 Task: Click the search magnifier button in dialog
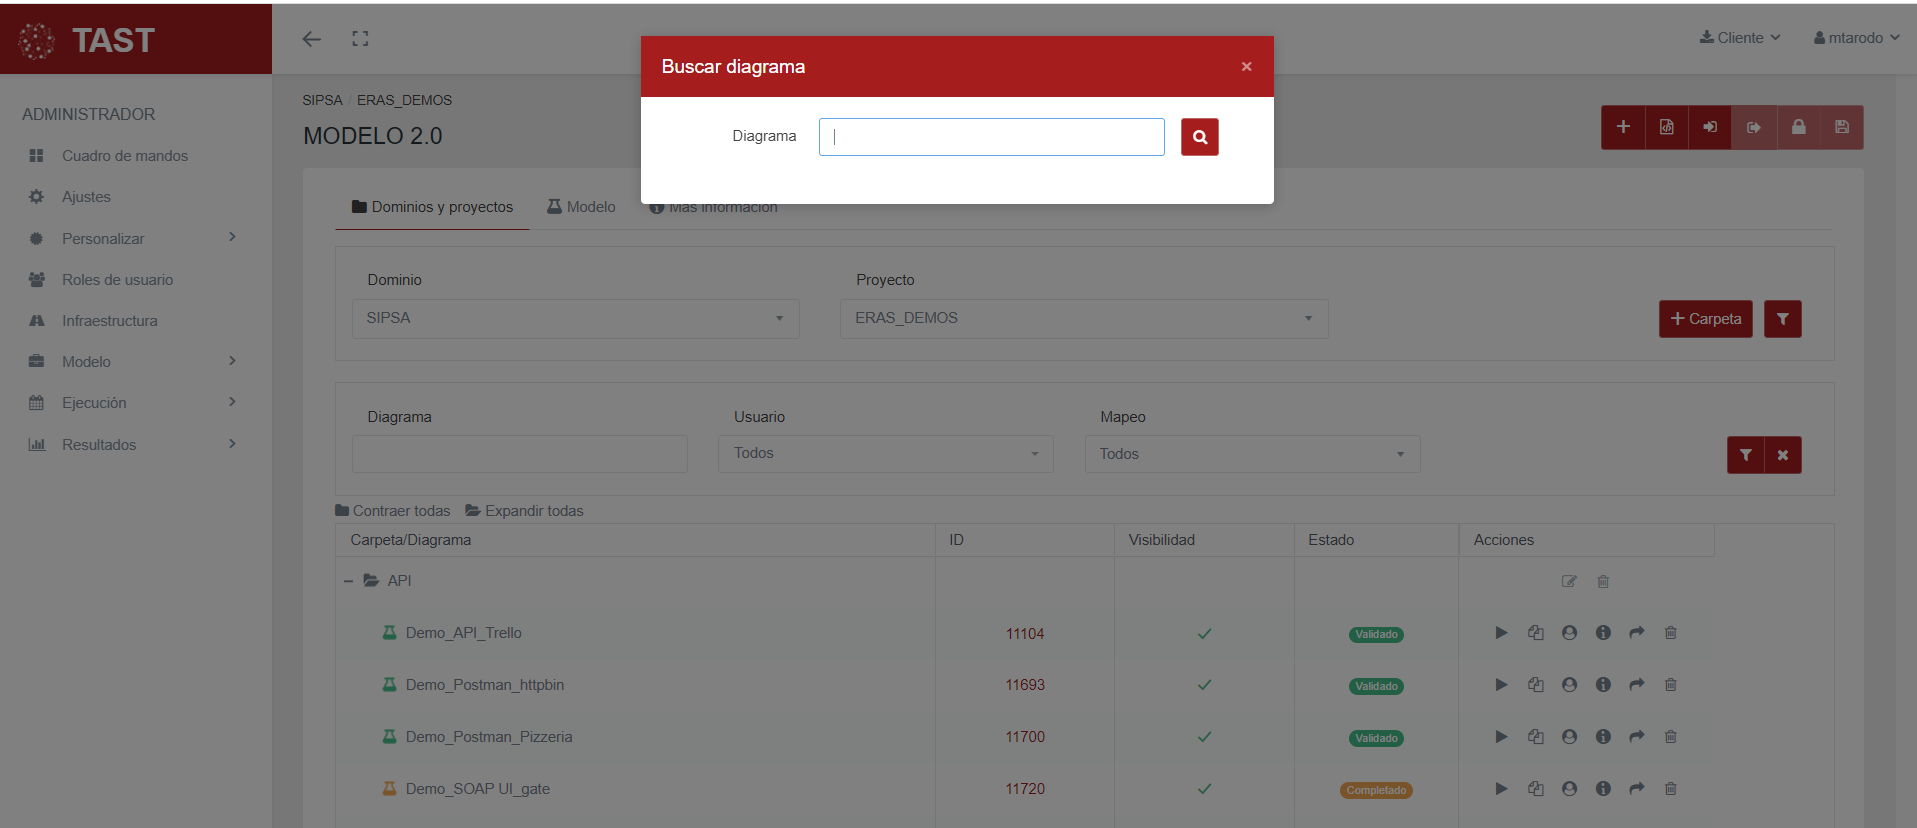(1199, 137)
